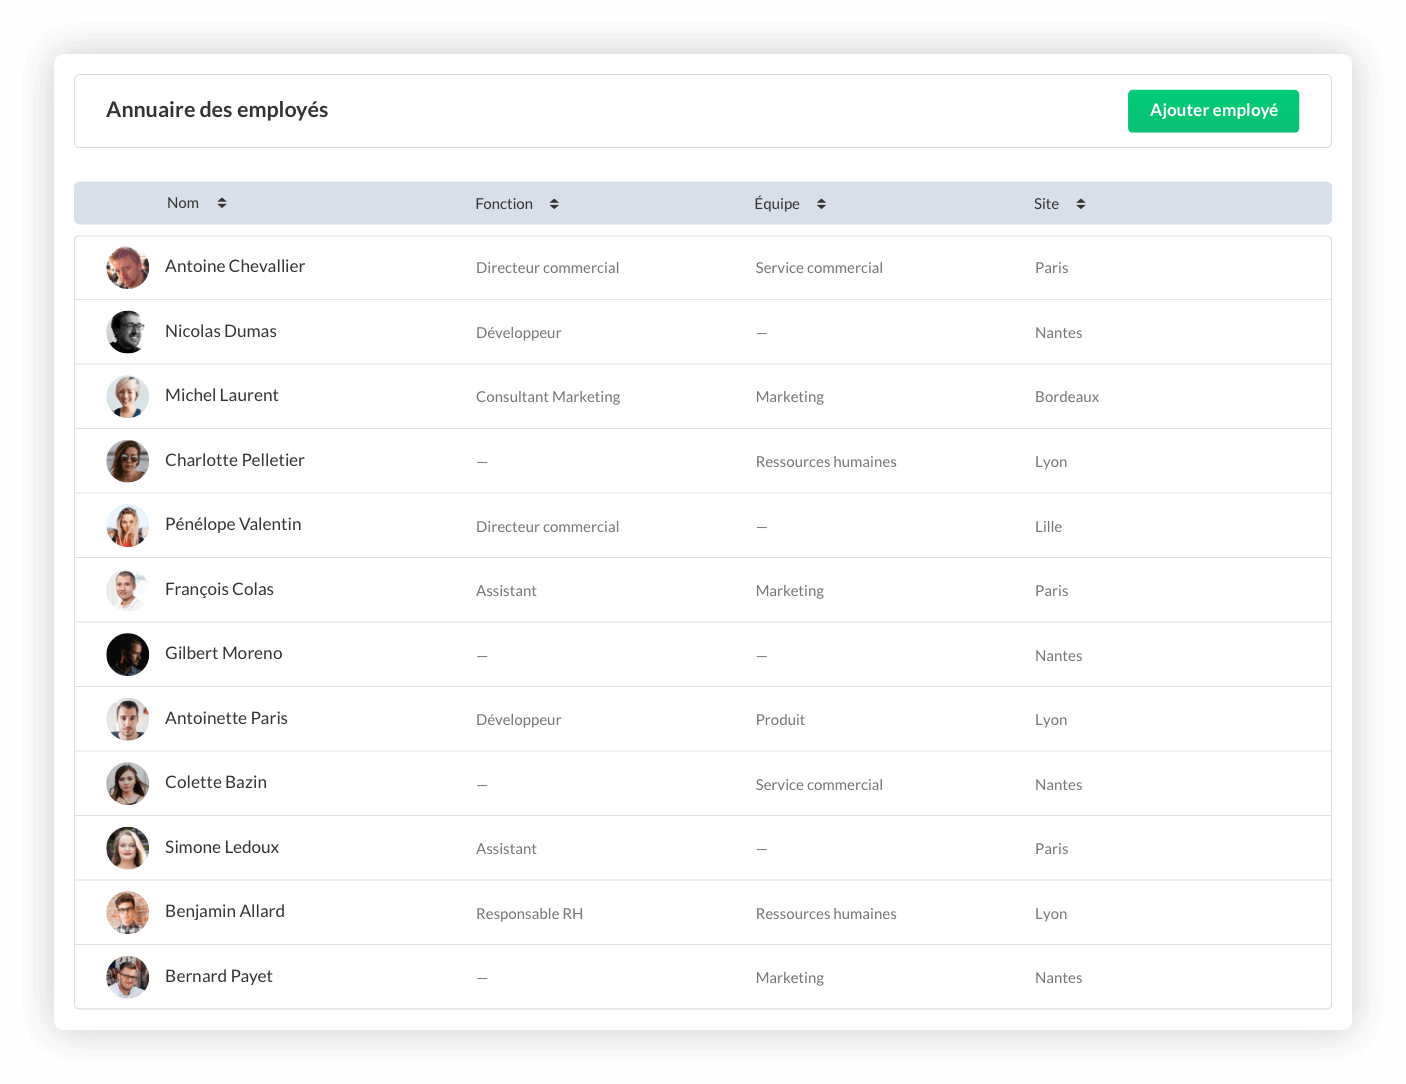Sort by Site column arrows
Screen dimensions: 1406x1084
1081,204
